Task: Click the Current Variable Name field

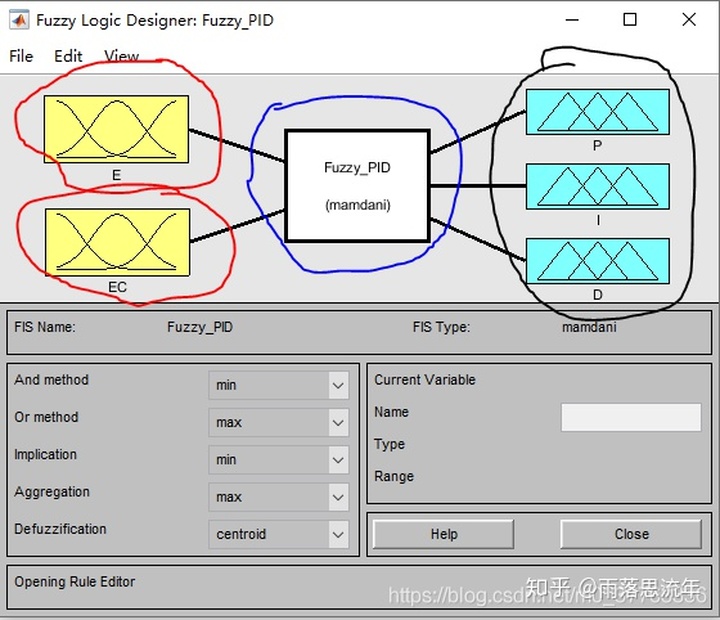Action: click(x=631, y=417)
